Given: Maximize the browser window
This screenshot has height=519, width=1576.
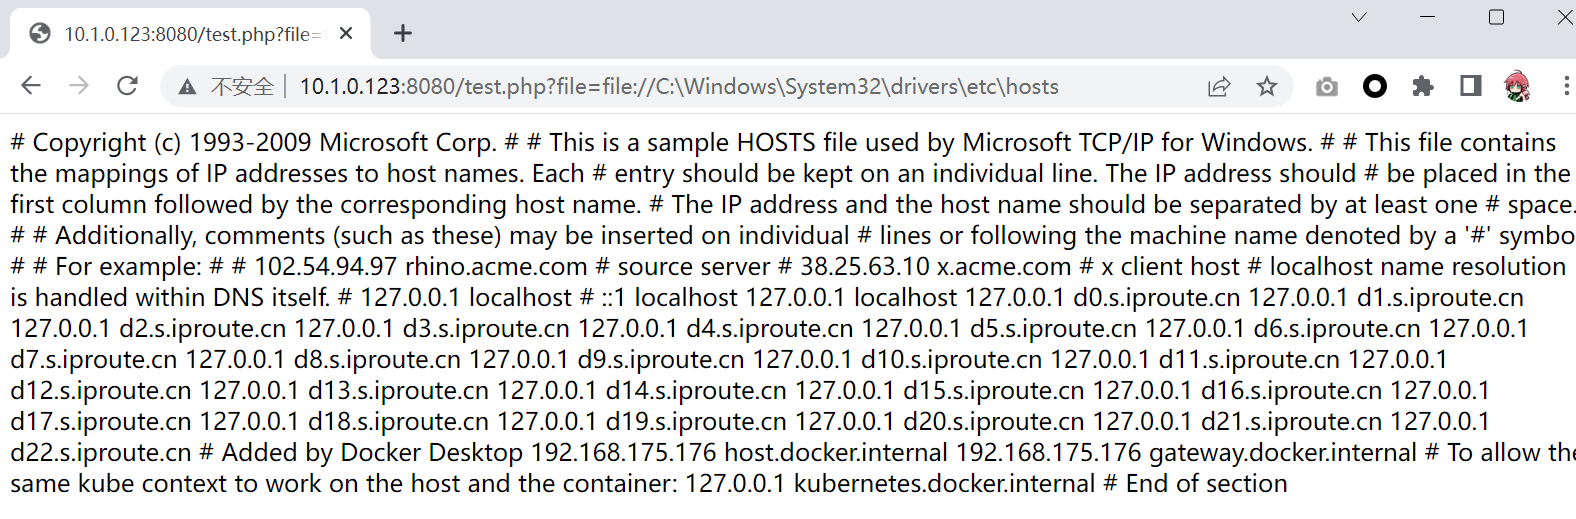Looking at the screenshot, I should tap(1497, 17).
